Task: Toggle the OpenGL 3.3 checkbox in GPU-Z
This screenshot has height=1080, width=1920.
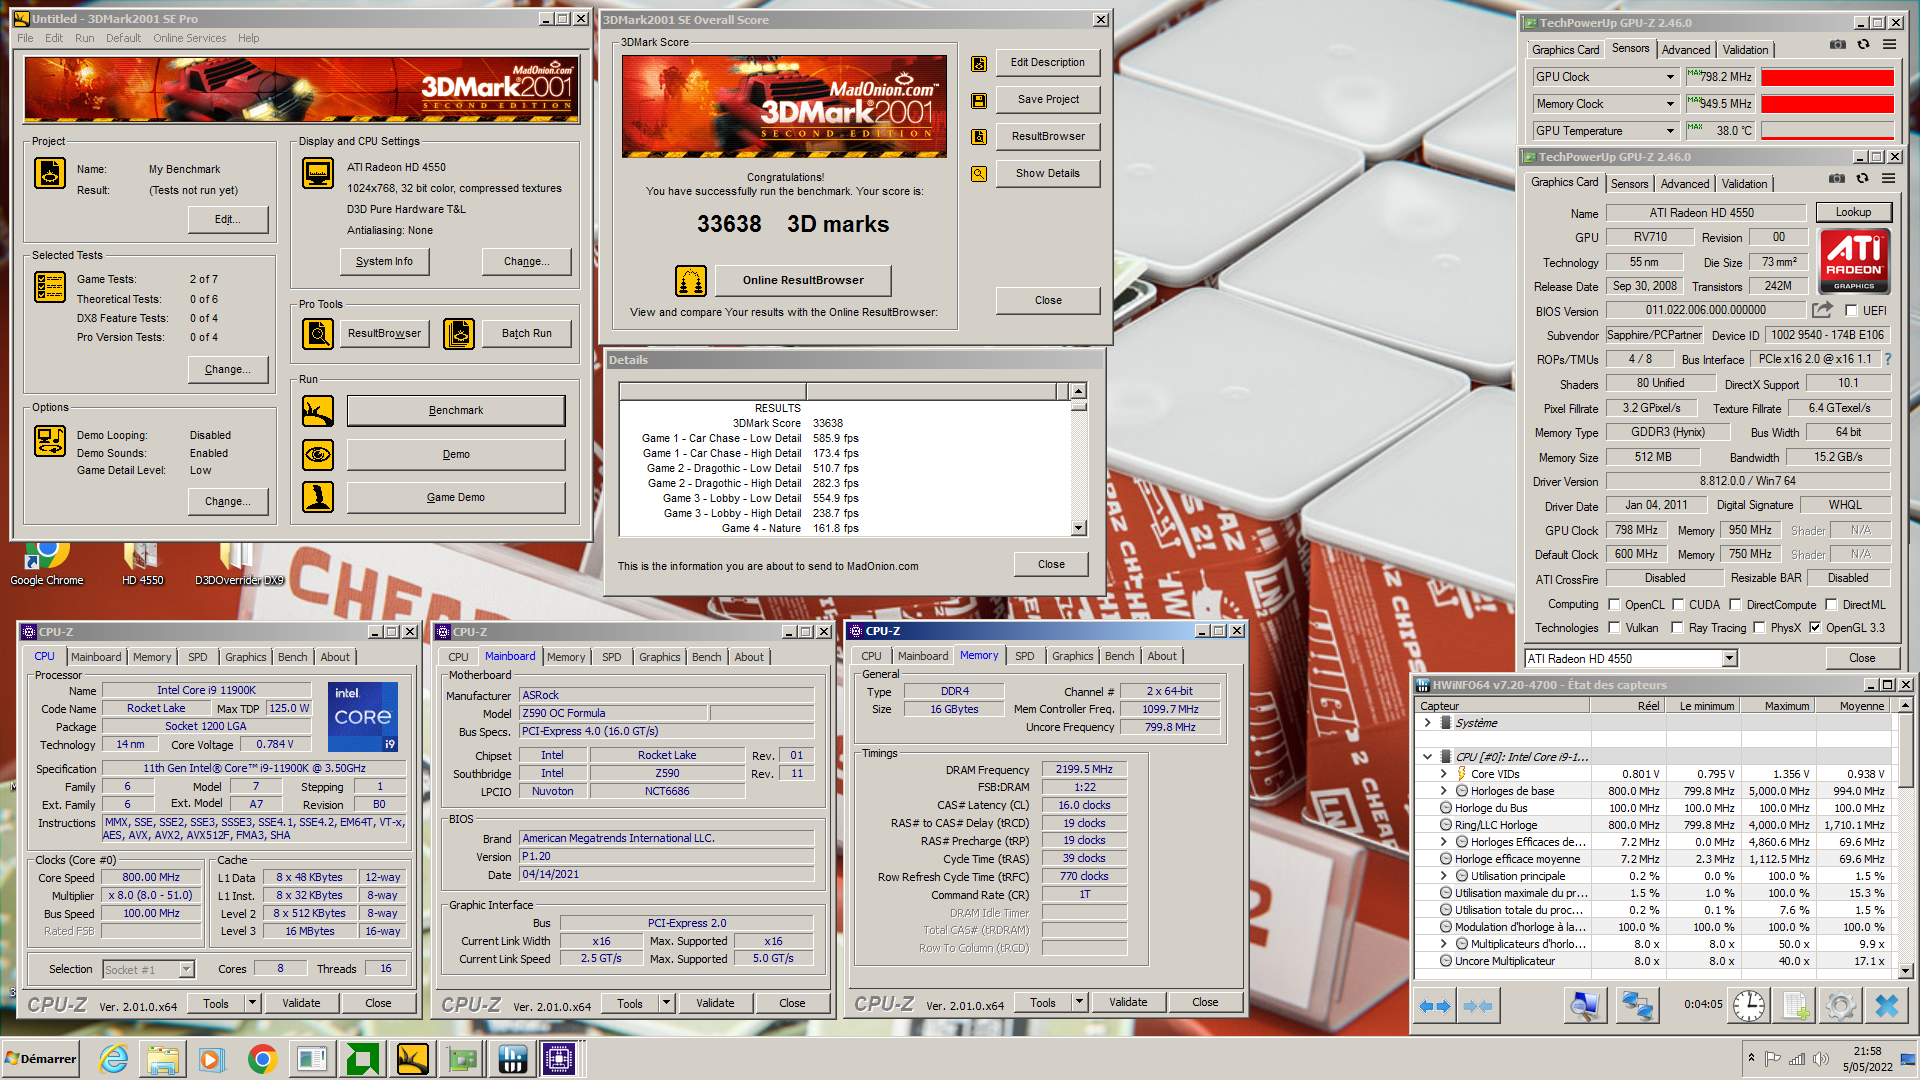Action: (x=1815, y=628)
